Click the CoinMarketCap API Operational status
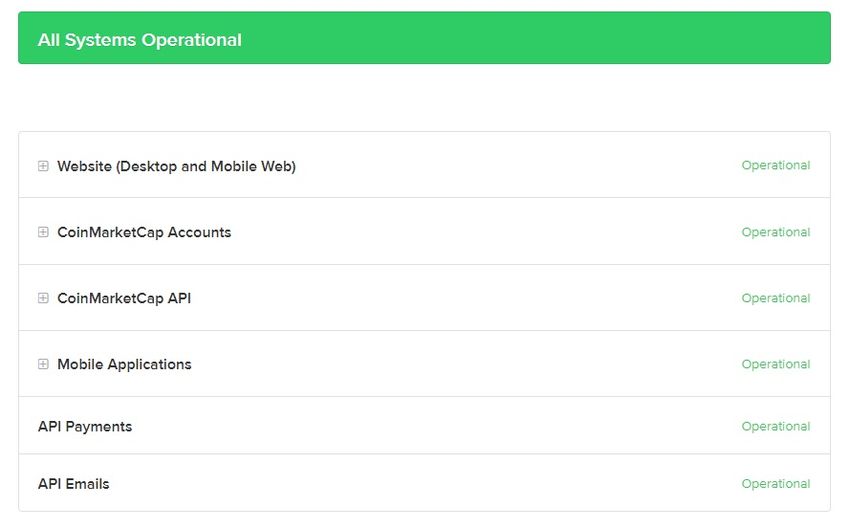This screenshot has height=529, width=850. point(775,298)
